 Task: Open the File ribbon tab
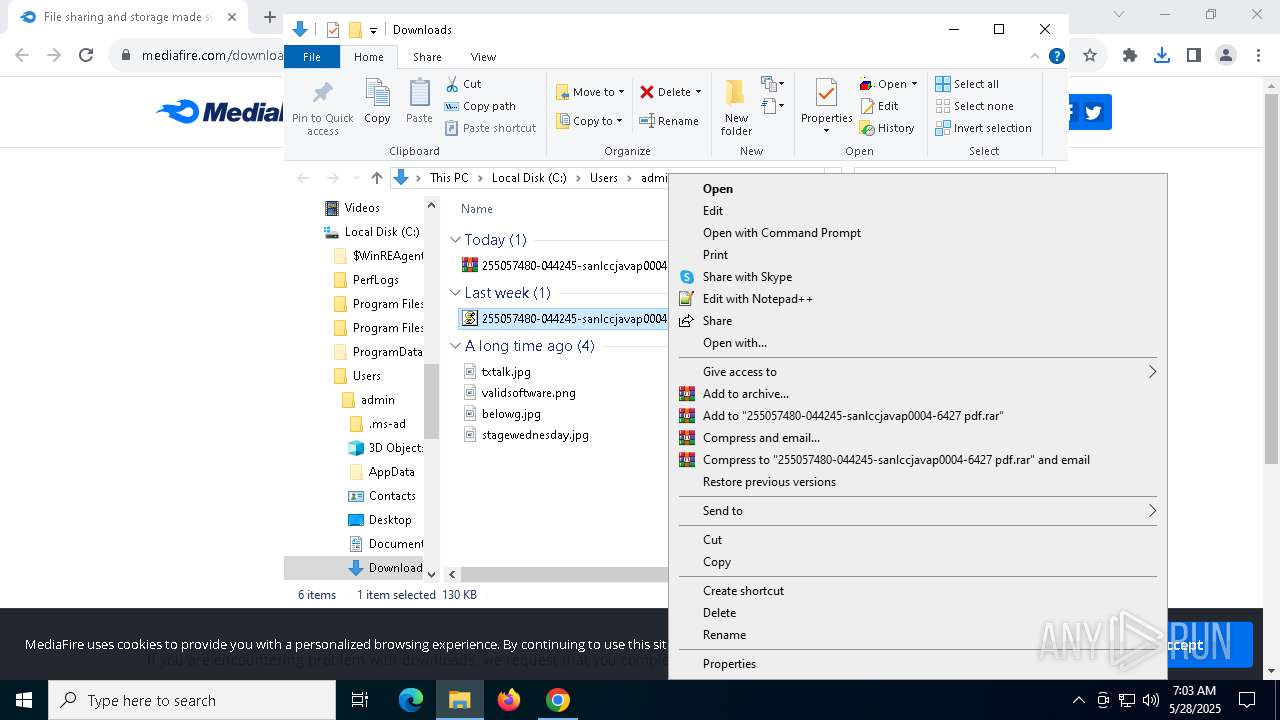(312, 57)
